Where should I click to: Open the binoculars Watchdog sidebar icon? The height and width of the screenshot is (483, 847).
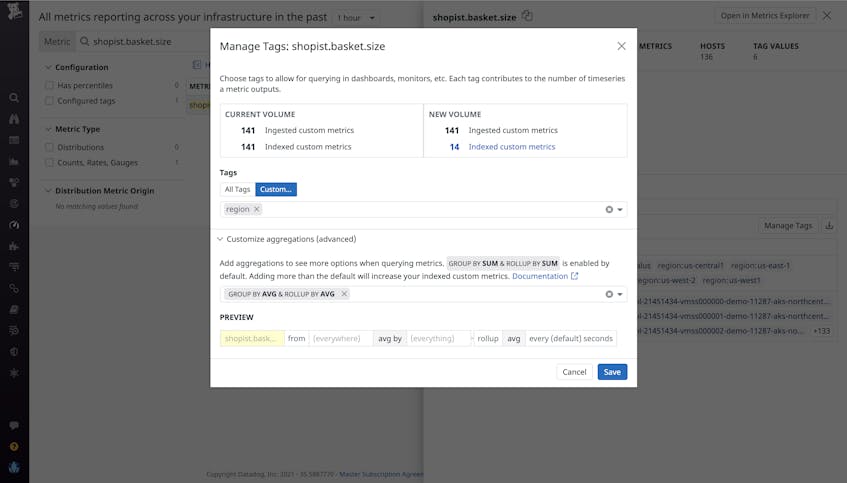pos(15,119)
